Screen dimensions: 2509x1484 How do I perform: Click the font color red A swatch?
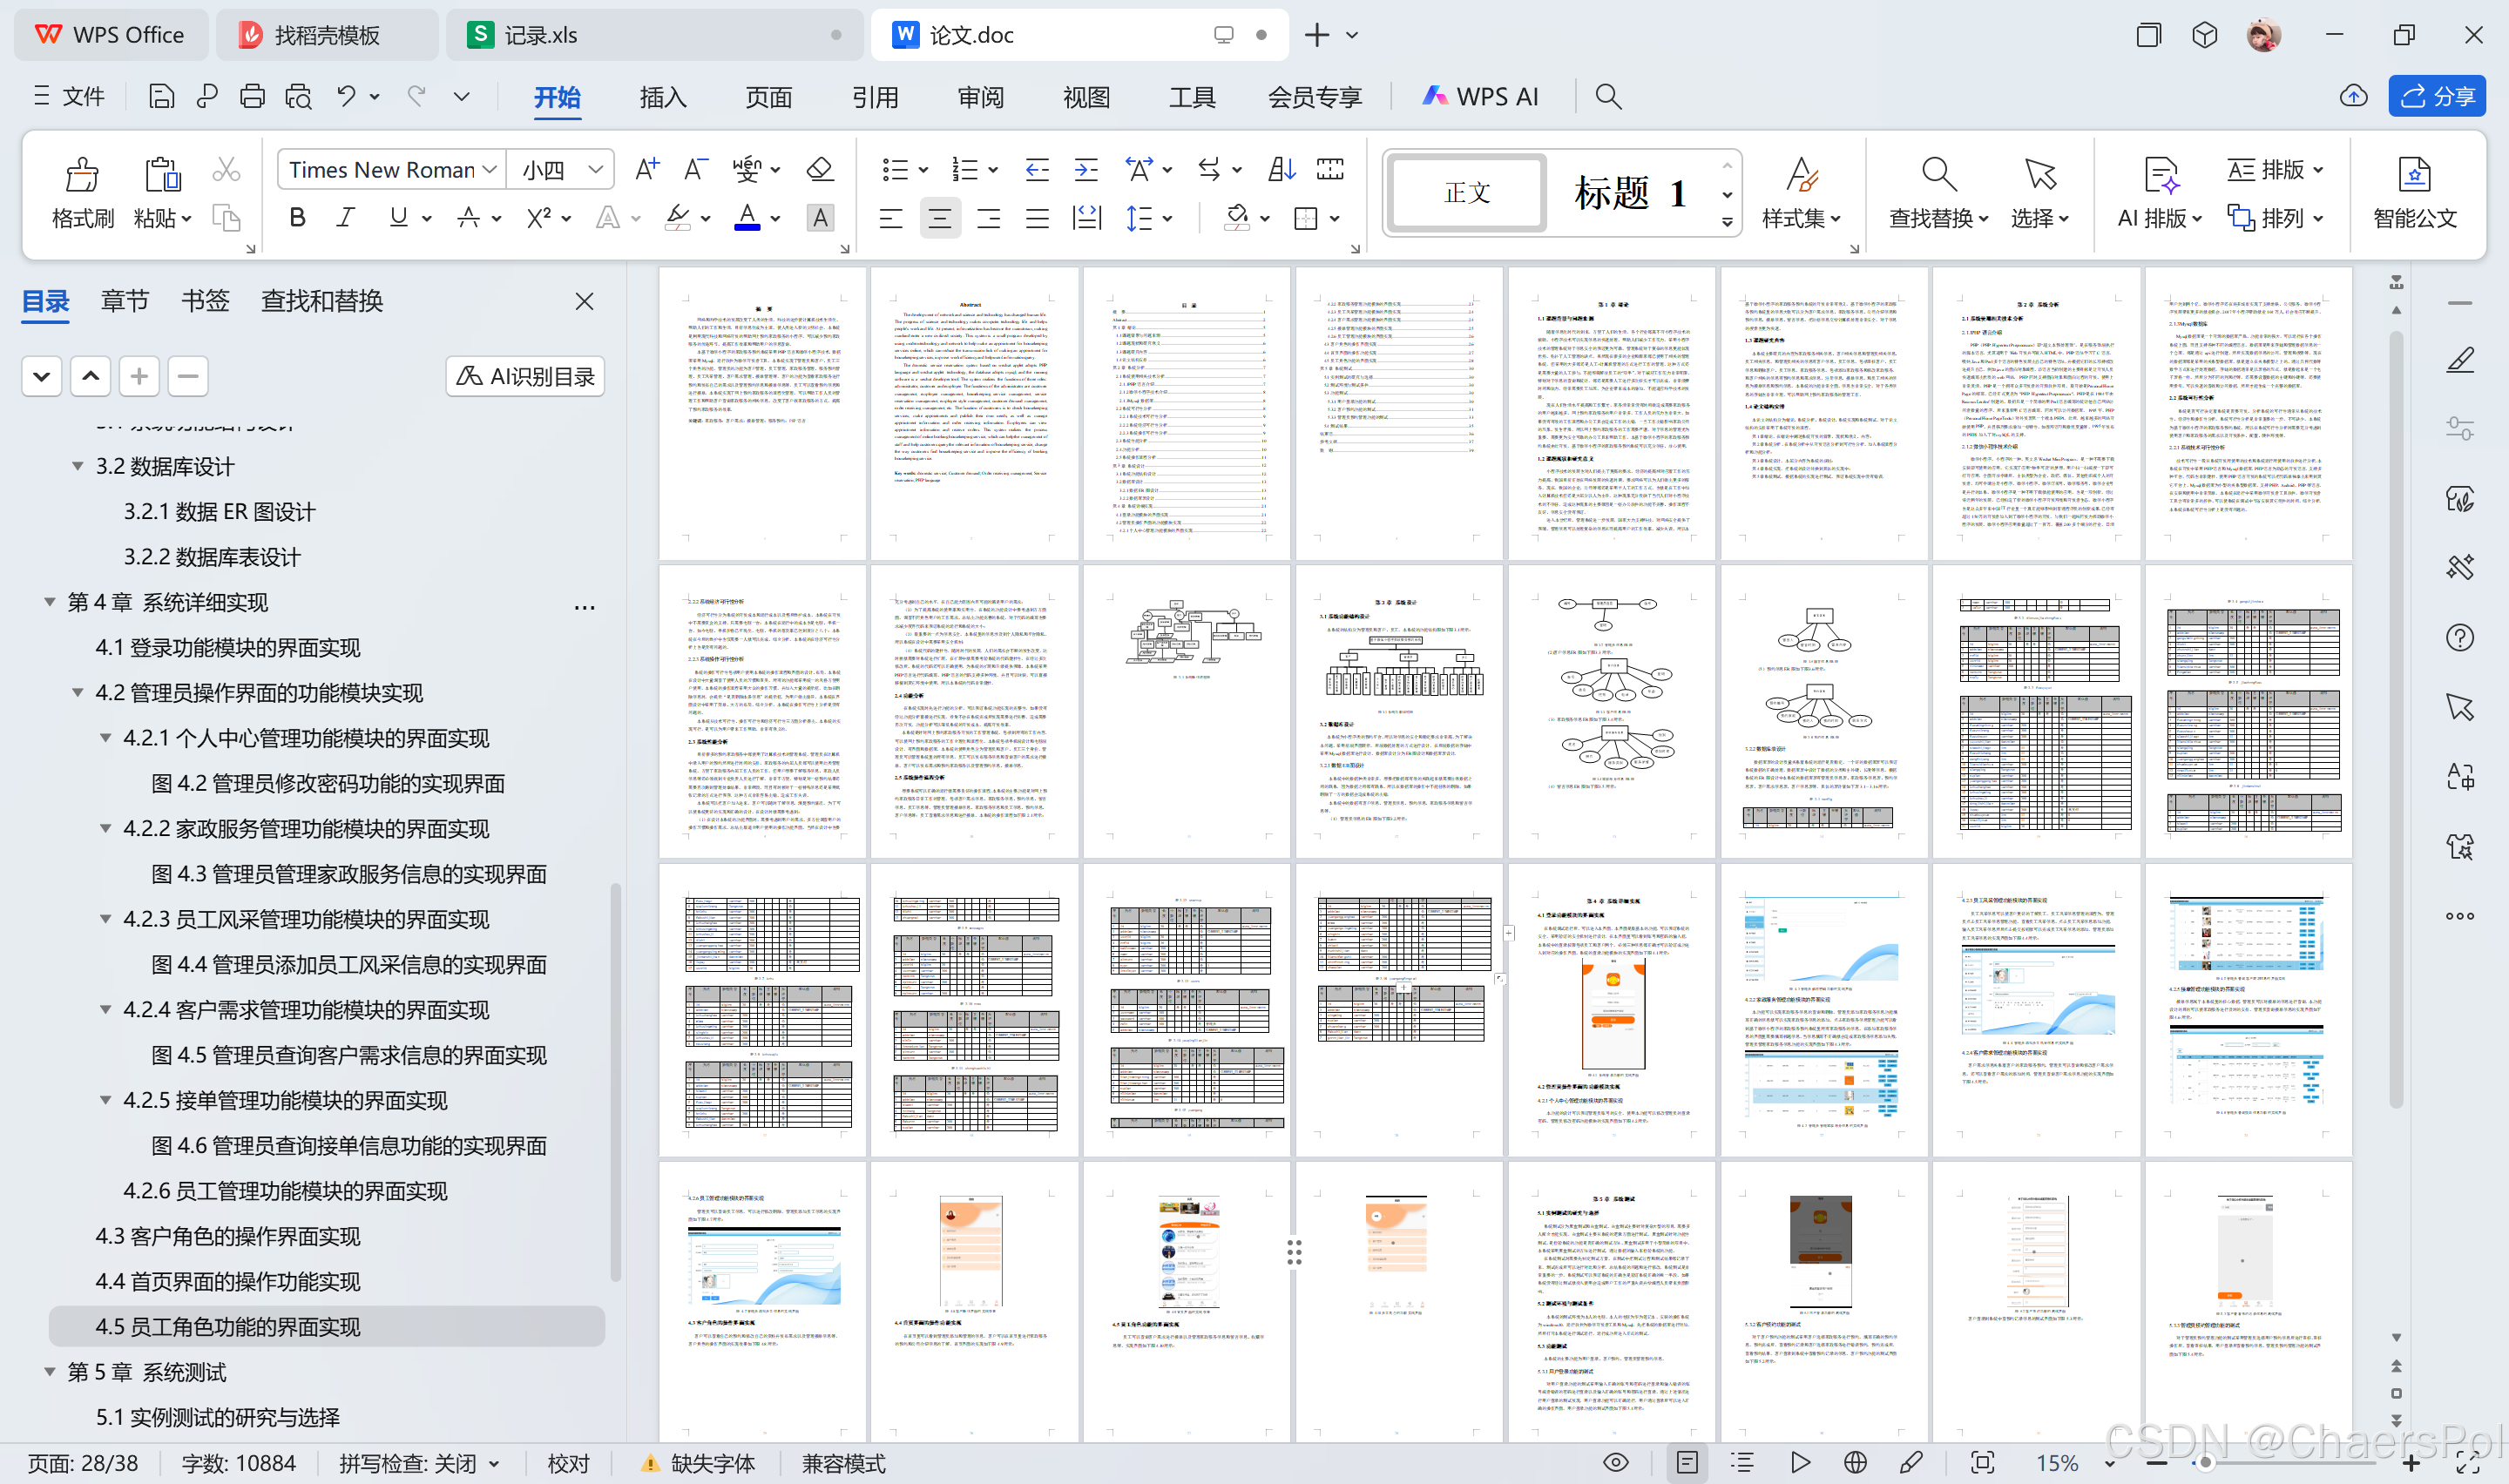point(746,218)
